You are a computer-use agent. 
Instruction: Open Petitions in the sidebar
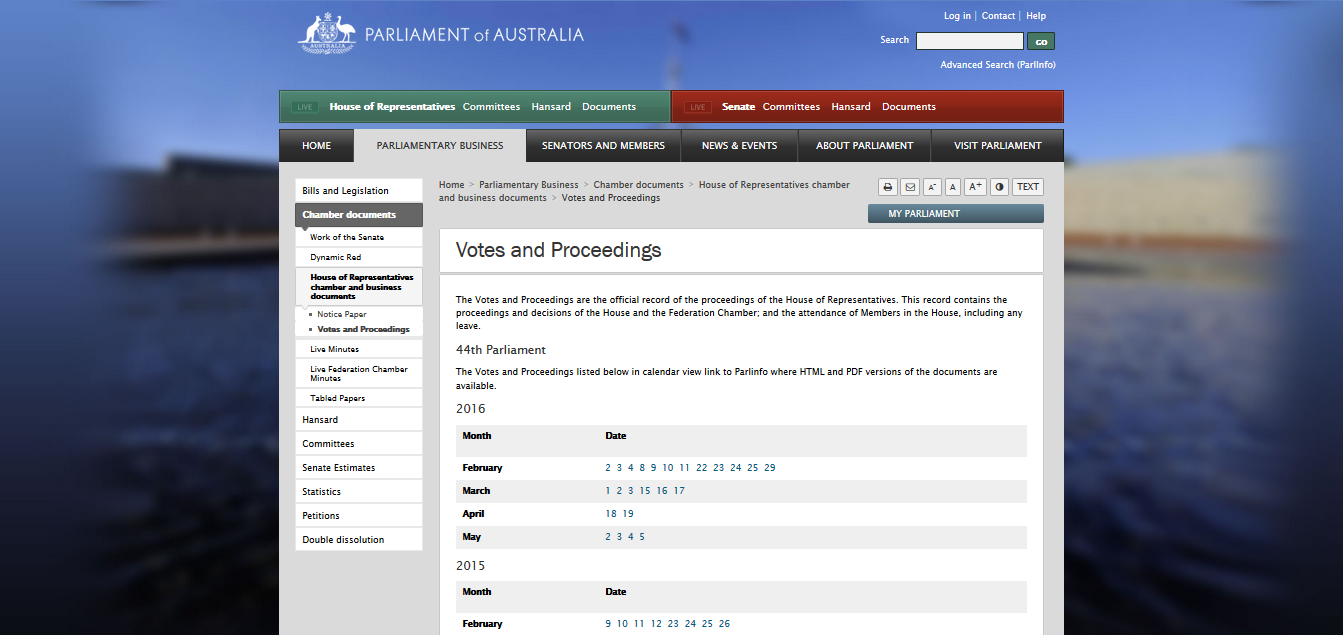pos(359,516)
